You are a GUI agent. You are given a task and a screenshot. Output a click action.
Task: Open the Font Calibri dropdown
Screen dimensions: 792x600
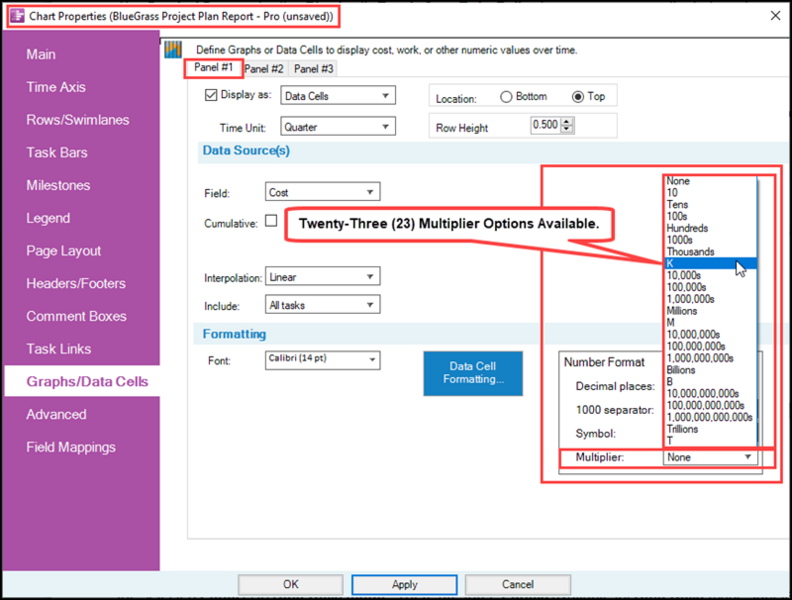(x=322, y=360)
